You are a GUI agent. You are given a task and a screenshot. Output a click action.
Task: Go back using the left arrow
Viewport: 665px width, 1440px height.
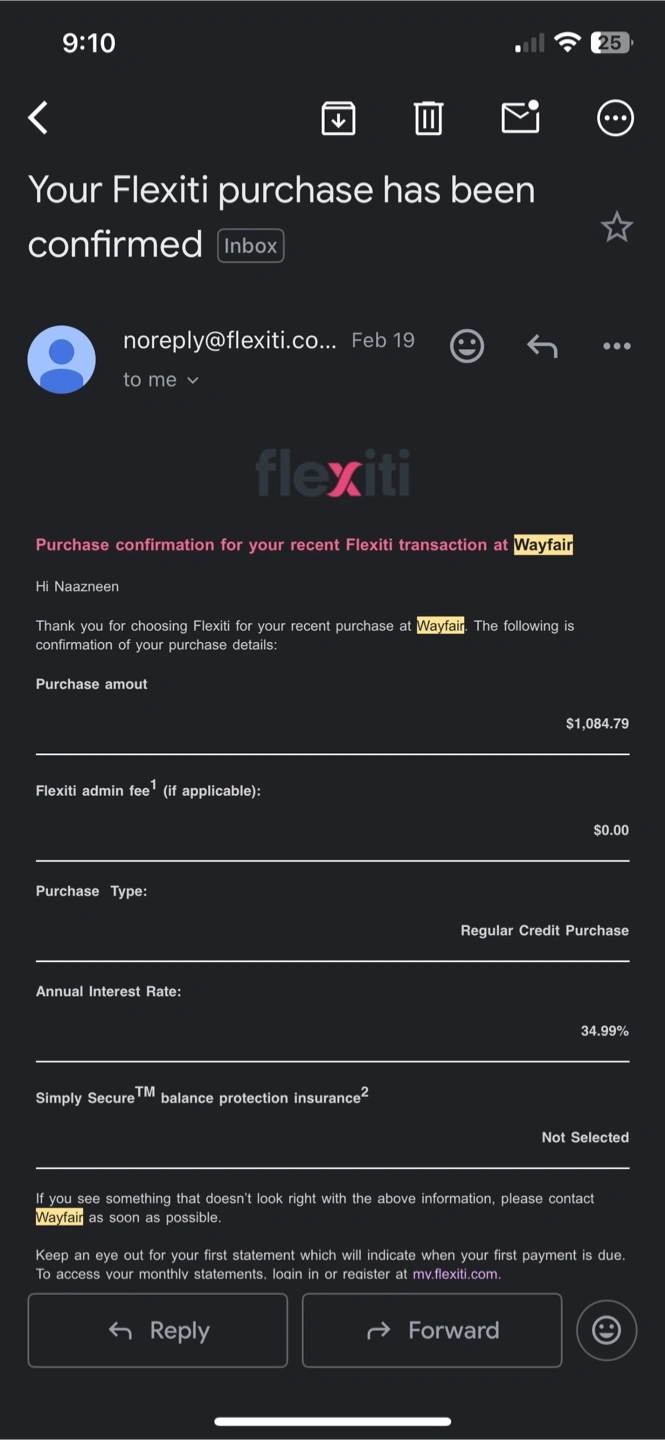38,118
